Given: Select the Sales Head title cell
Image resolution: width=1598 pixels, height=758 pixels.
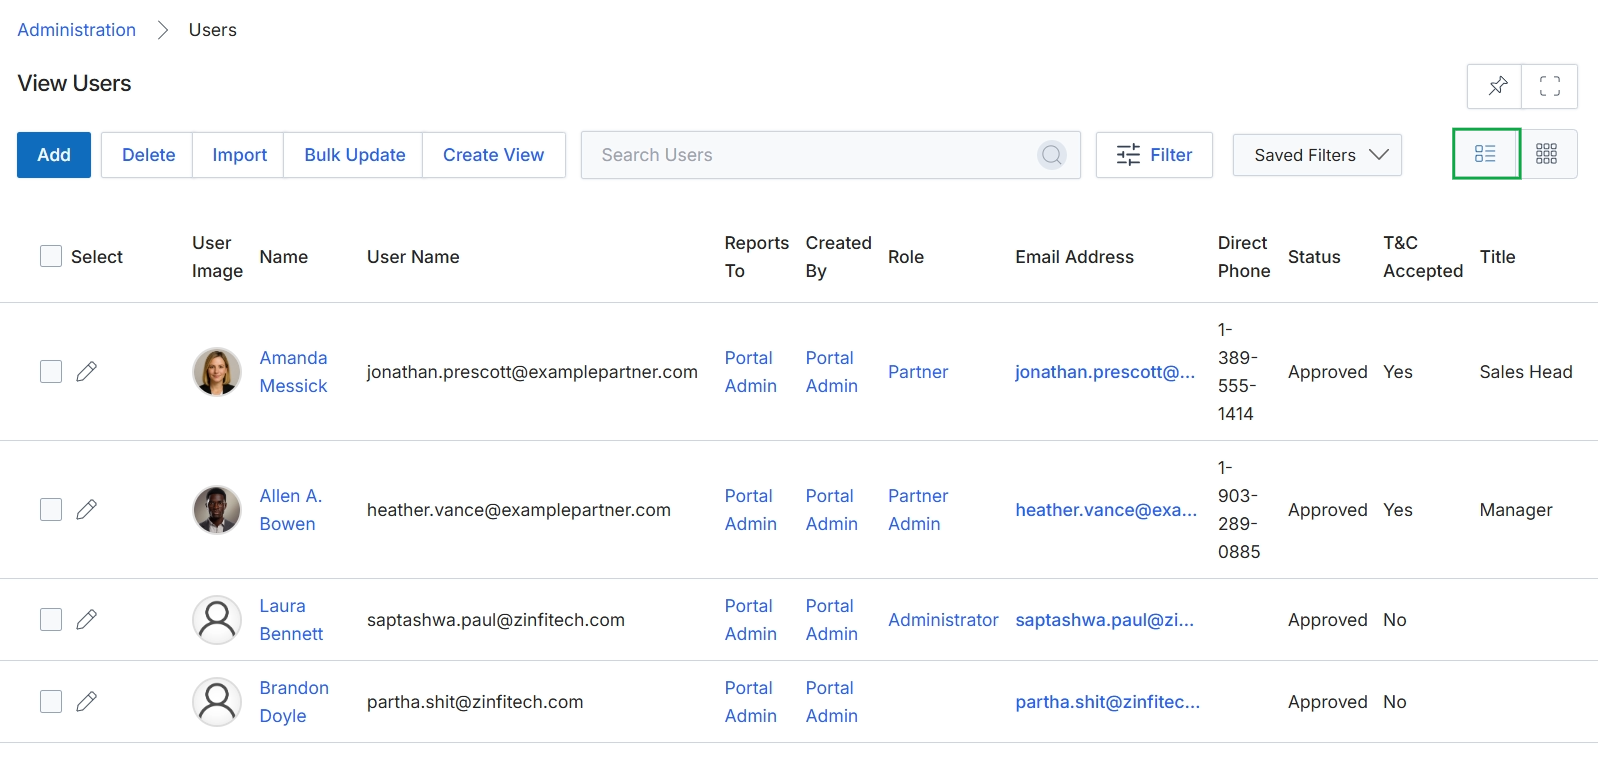Looking at the screenshot, I should coord(1526,372).
